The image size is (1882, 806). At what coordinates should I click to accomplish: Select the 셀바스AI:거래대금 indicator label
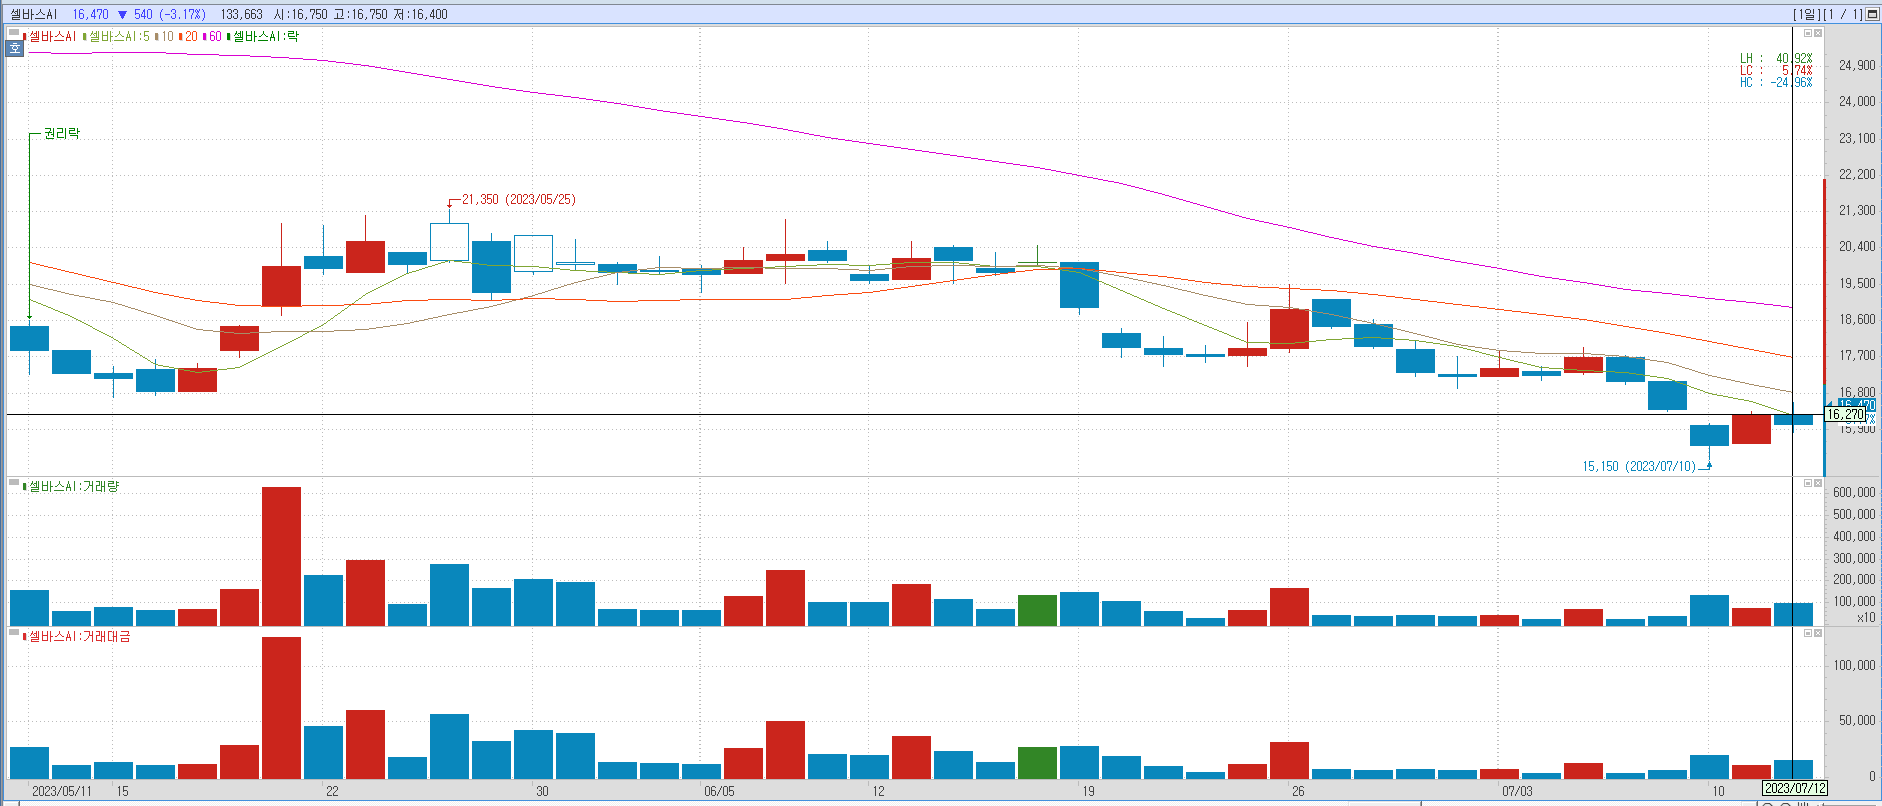point(79,637)
